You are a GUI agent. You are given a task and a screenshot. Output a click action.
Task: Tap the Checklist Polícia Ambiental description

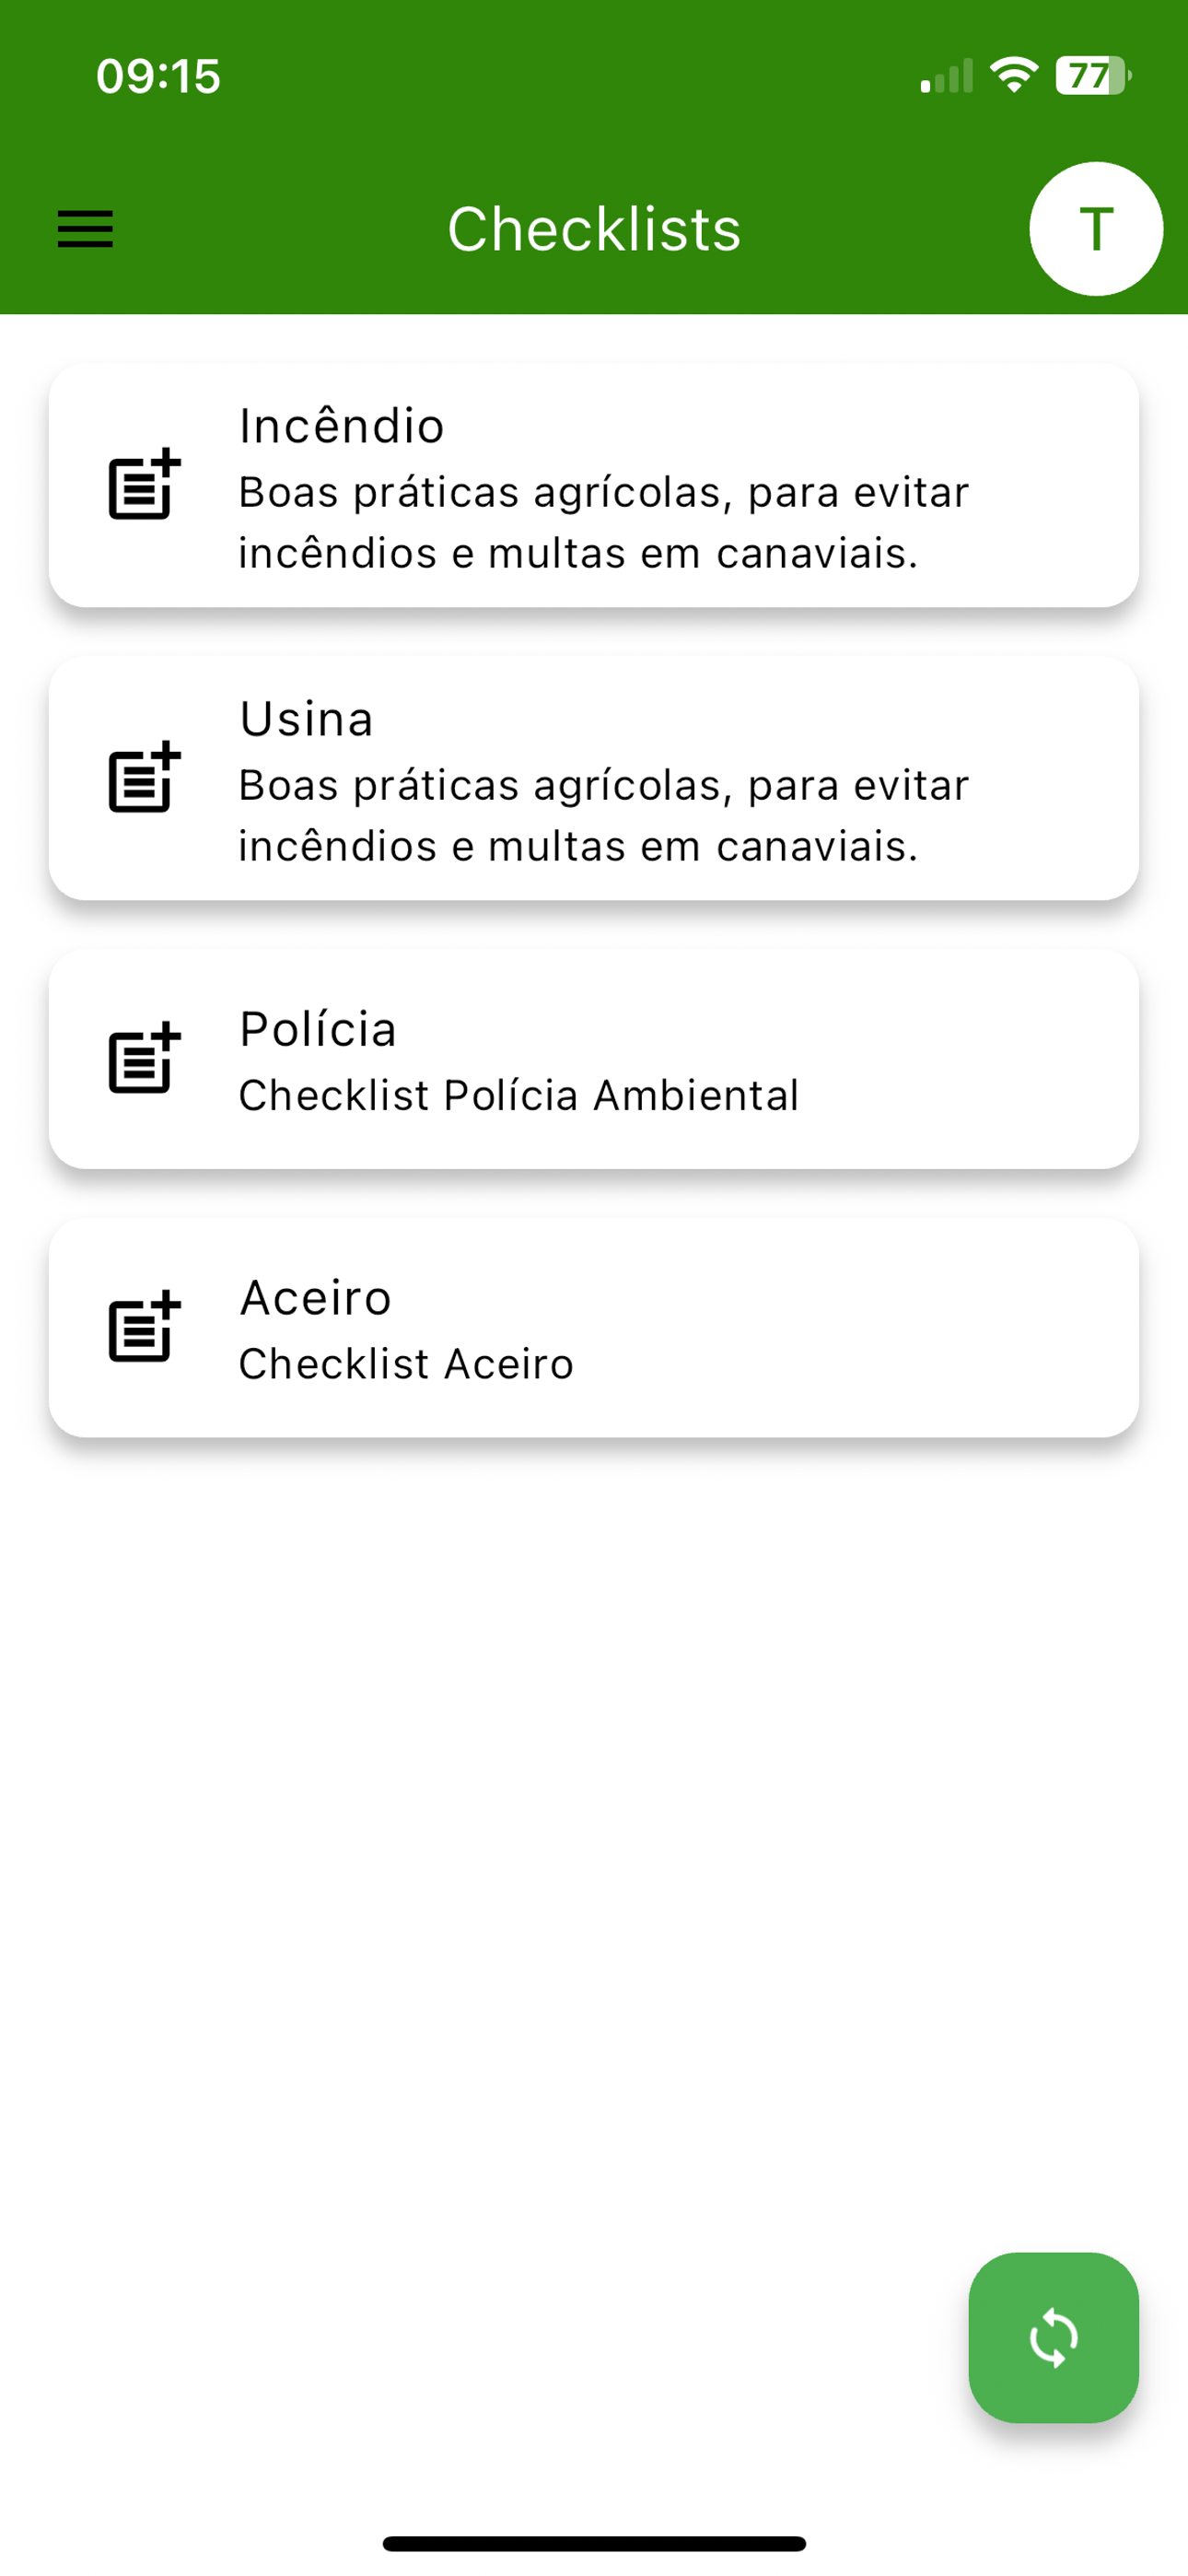click(x=519, y=1095)
